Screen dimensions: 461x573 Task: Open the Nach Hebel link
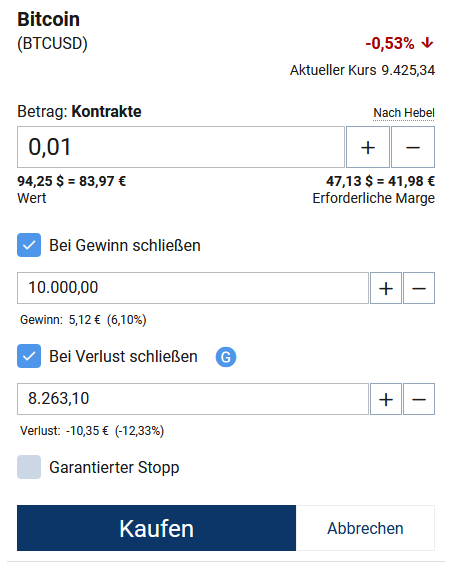404,113
